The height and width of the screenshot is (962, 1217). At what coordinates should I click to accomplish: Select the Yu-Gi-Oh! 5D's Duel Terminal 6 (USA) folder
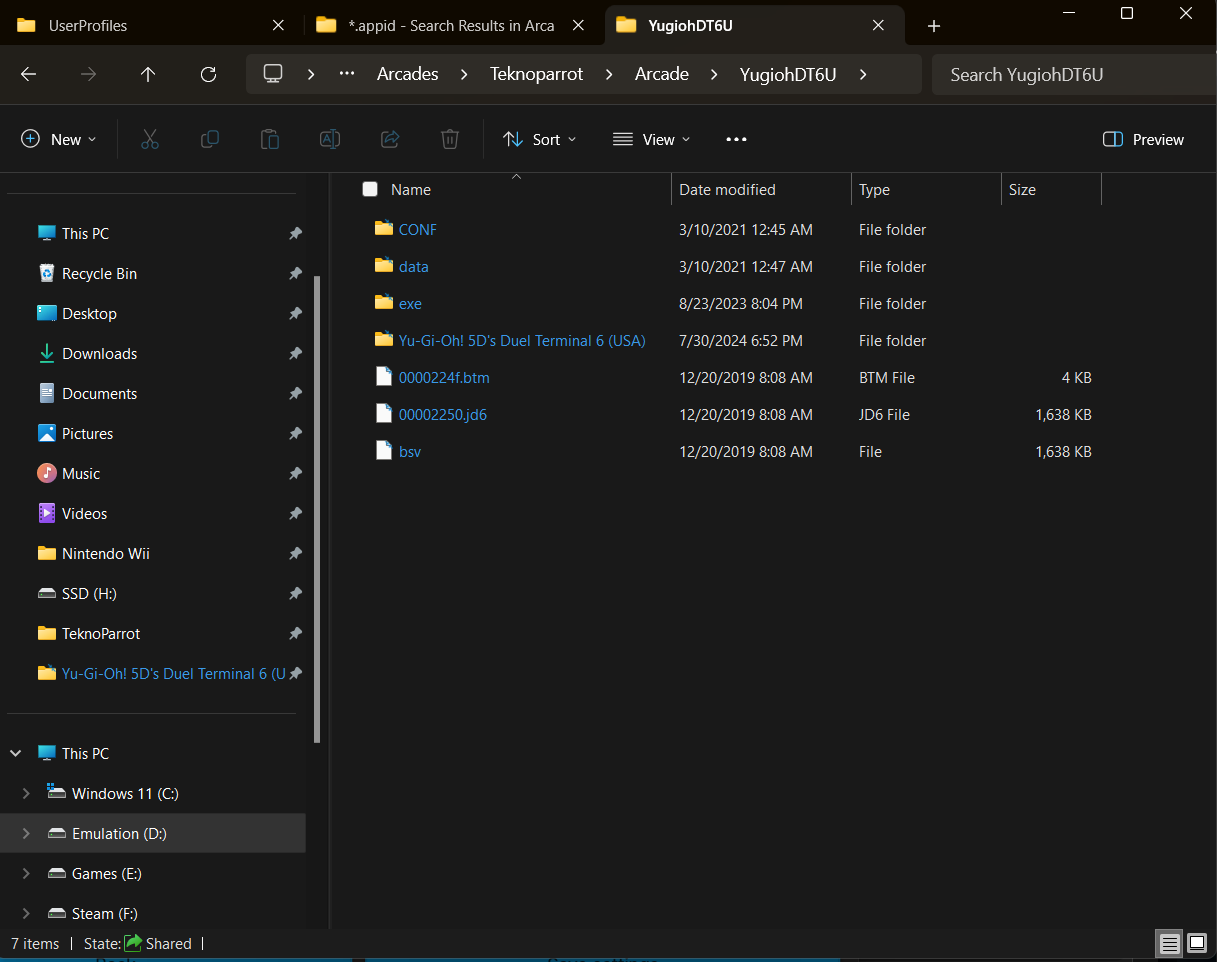(x=522, y=340)
